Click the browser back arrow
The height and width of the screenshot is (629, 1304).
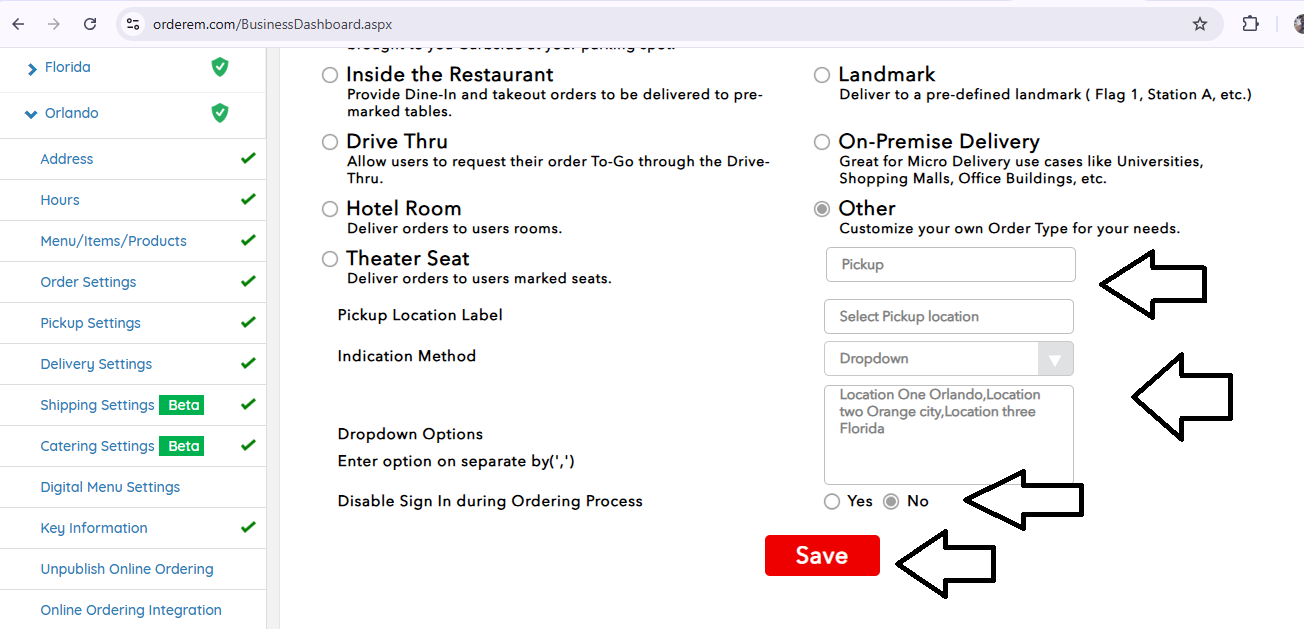point(18,24)
